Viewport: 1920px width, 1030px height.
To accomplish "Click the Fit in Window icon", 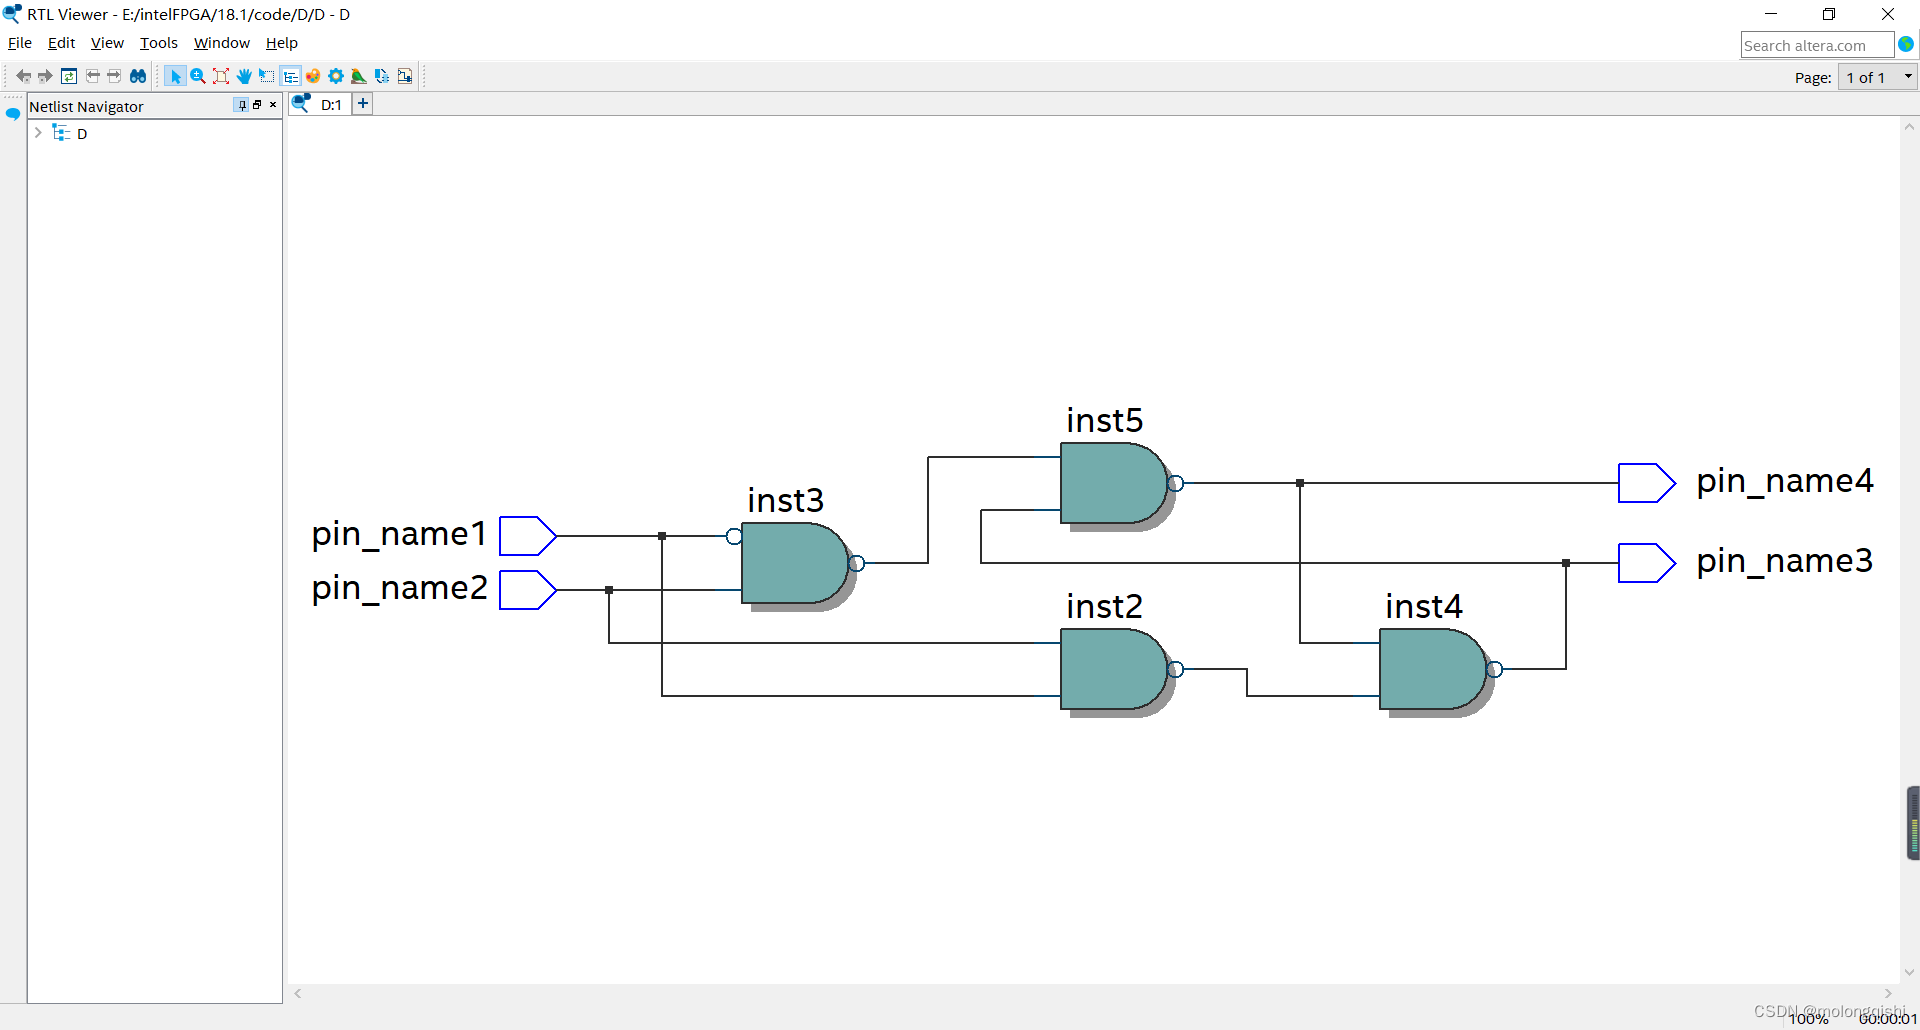I will [x=221, y=76].
